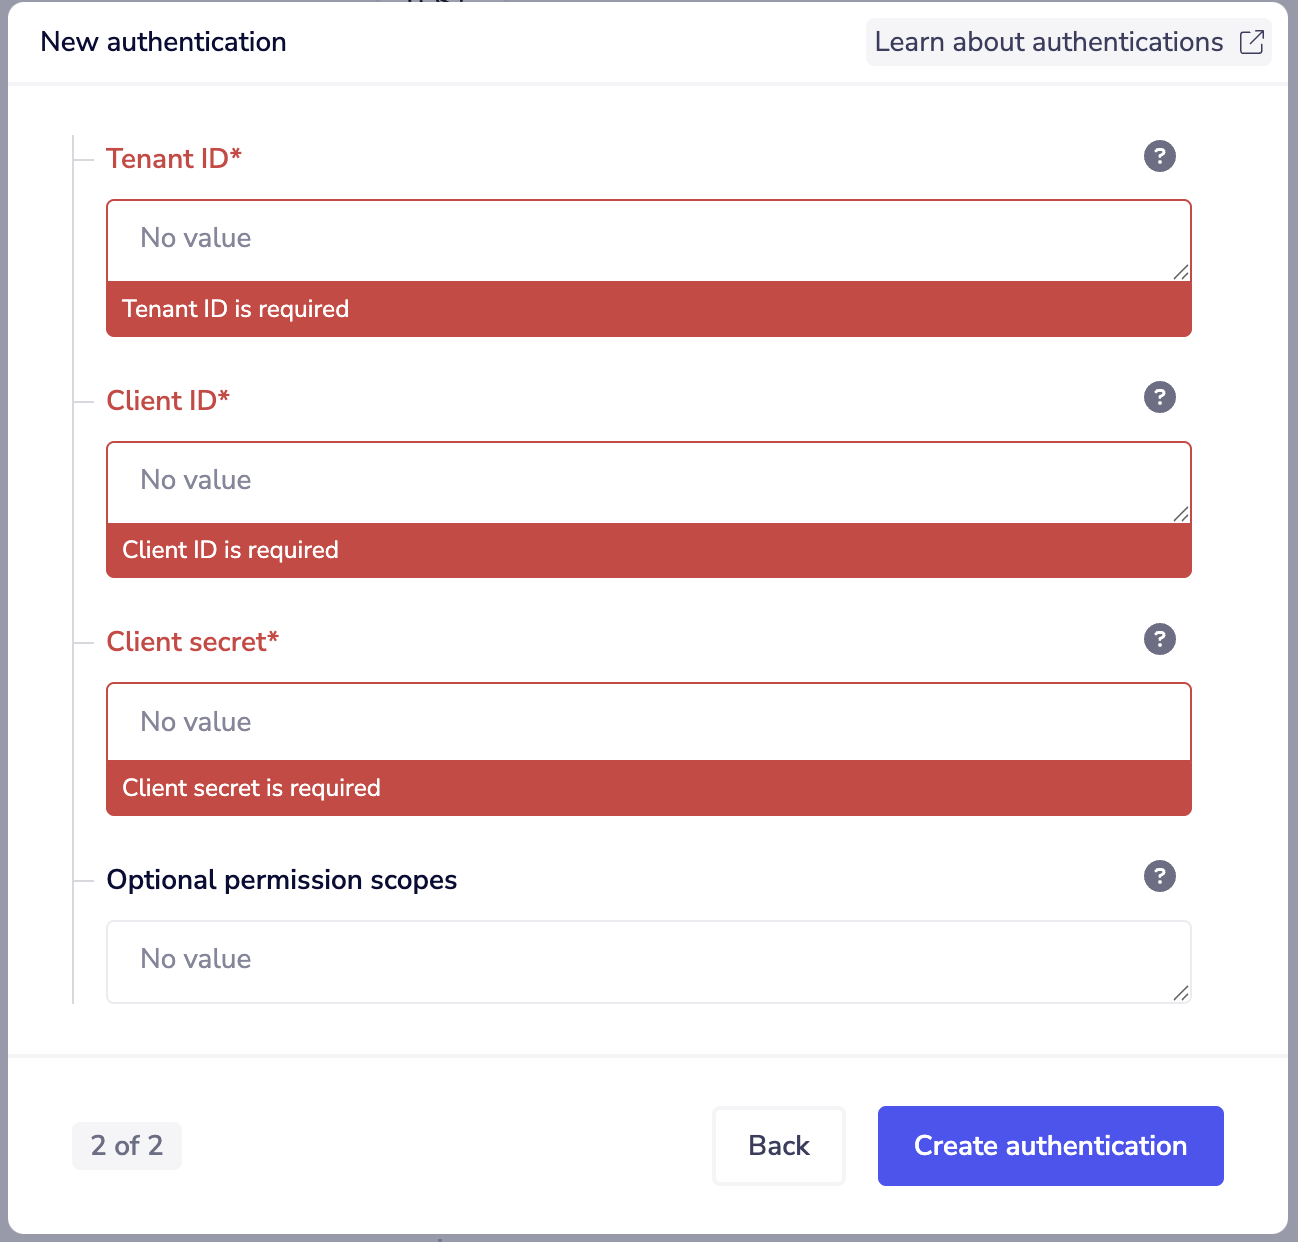Click the Back button
The image size is (1298, 1242).
tap(778, 1146)
